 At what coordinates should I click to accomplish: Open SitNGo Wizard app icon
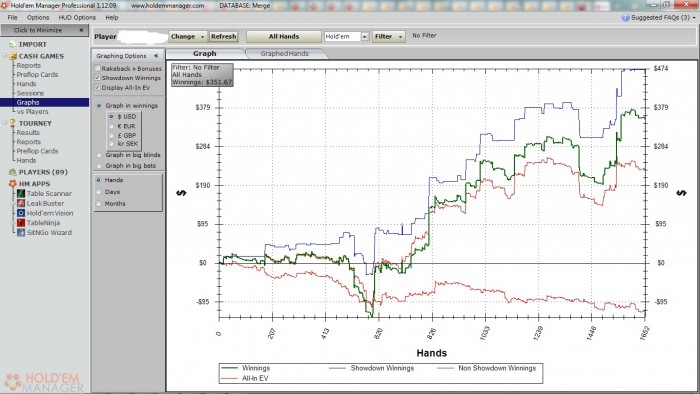(21, 232)
